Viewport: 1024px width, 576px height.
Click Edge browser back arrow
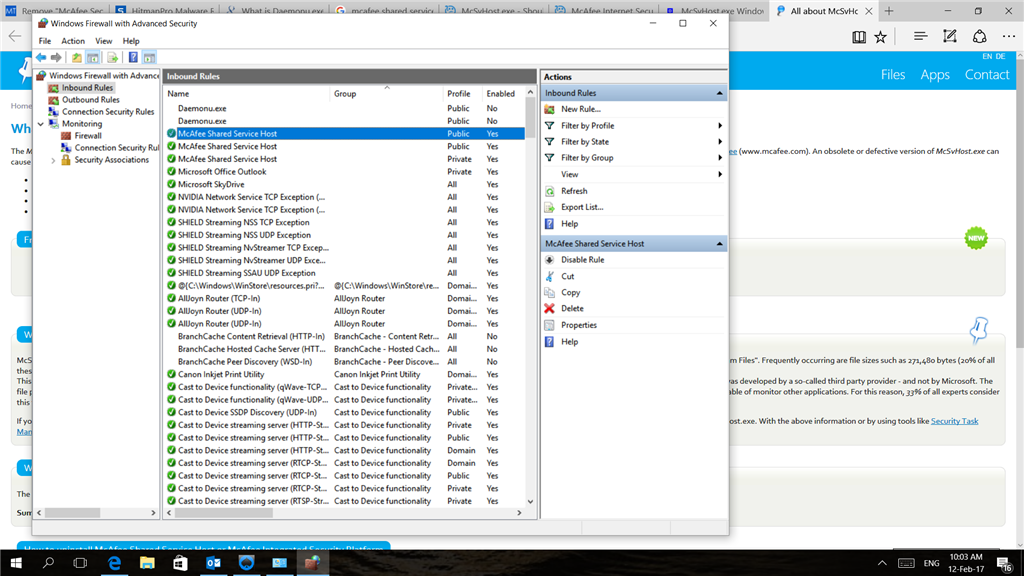(x=15, y=37)
